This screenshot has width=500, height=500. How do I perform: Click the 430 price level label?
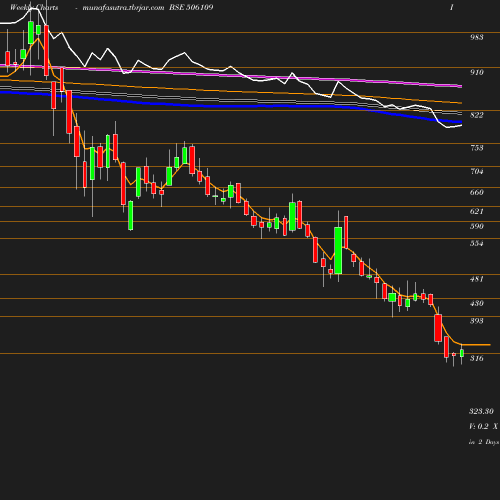[477, 303]
